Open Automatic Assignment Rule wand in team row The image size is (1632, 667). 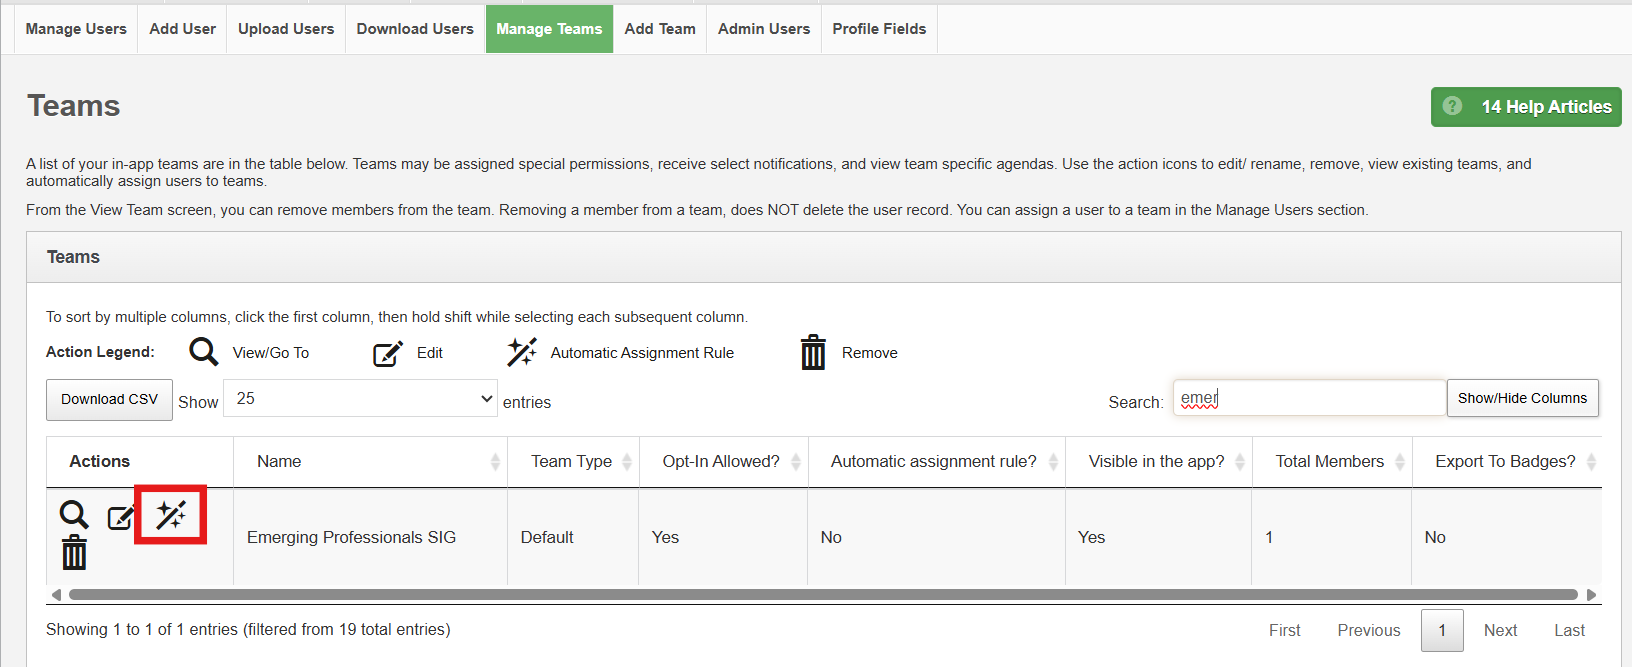(x=171, y=515)
